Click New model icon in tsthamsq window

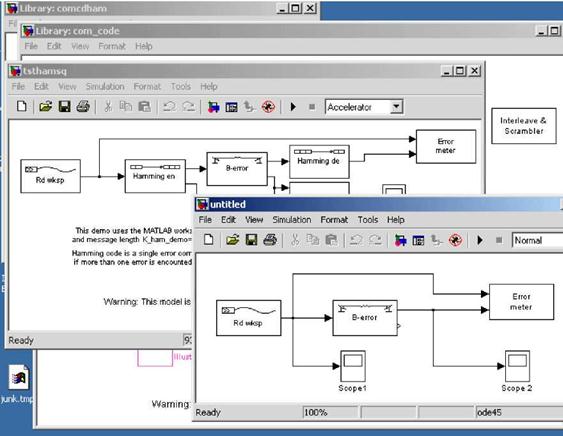pos(22,106)
